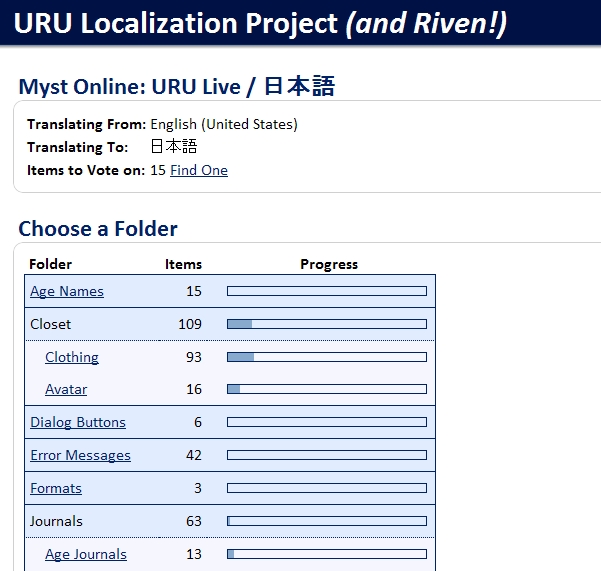Click the Folder column header

(51, 264)
